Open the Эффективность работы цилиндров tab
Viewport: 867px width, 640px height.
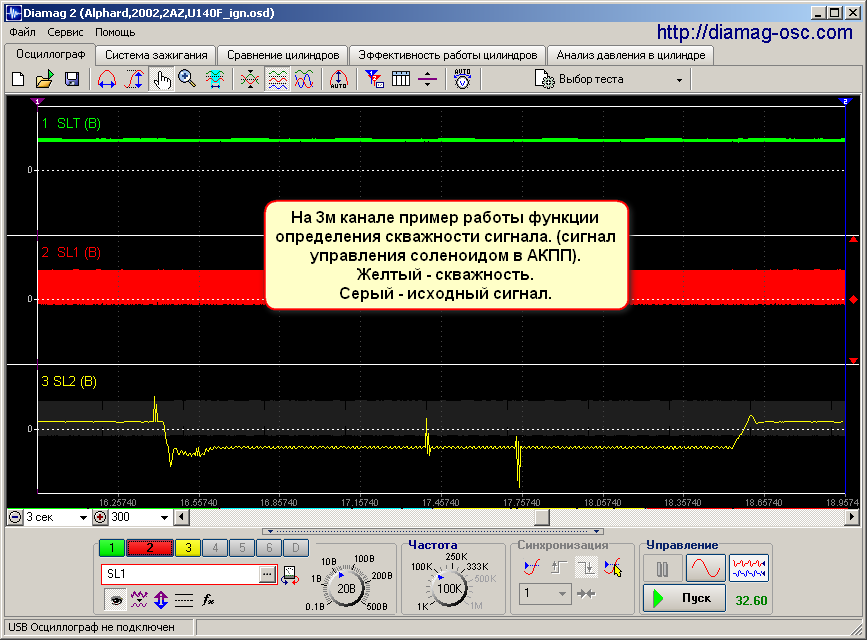[x=447, y=55]
